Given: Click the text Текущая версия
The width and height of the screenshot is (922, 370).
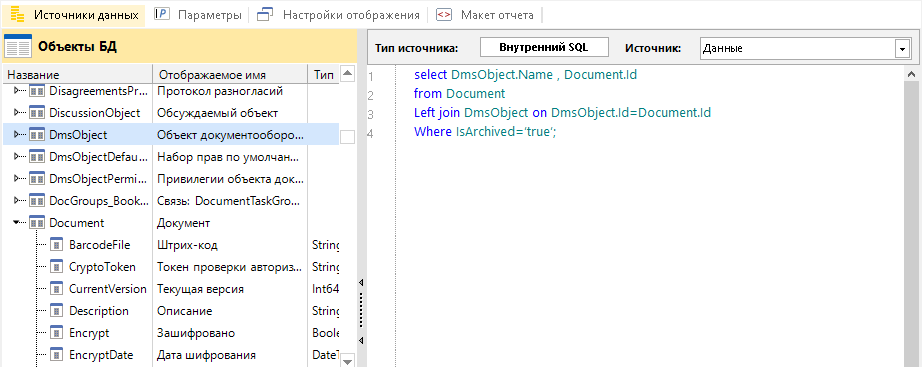Looking at the screenshot, I should (x=200, y=289).
